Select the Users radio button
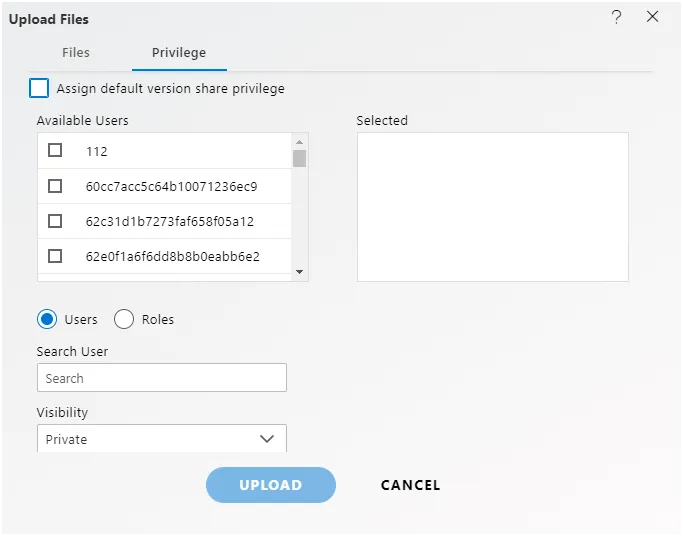This screenshot has height=536, width=683. pos(47,320)
